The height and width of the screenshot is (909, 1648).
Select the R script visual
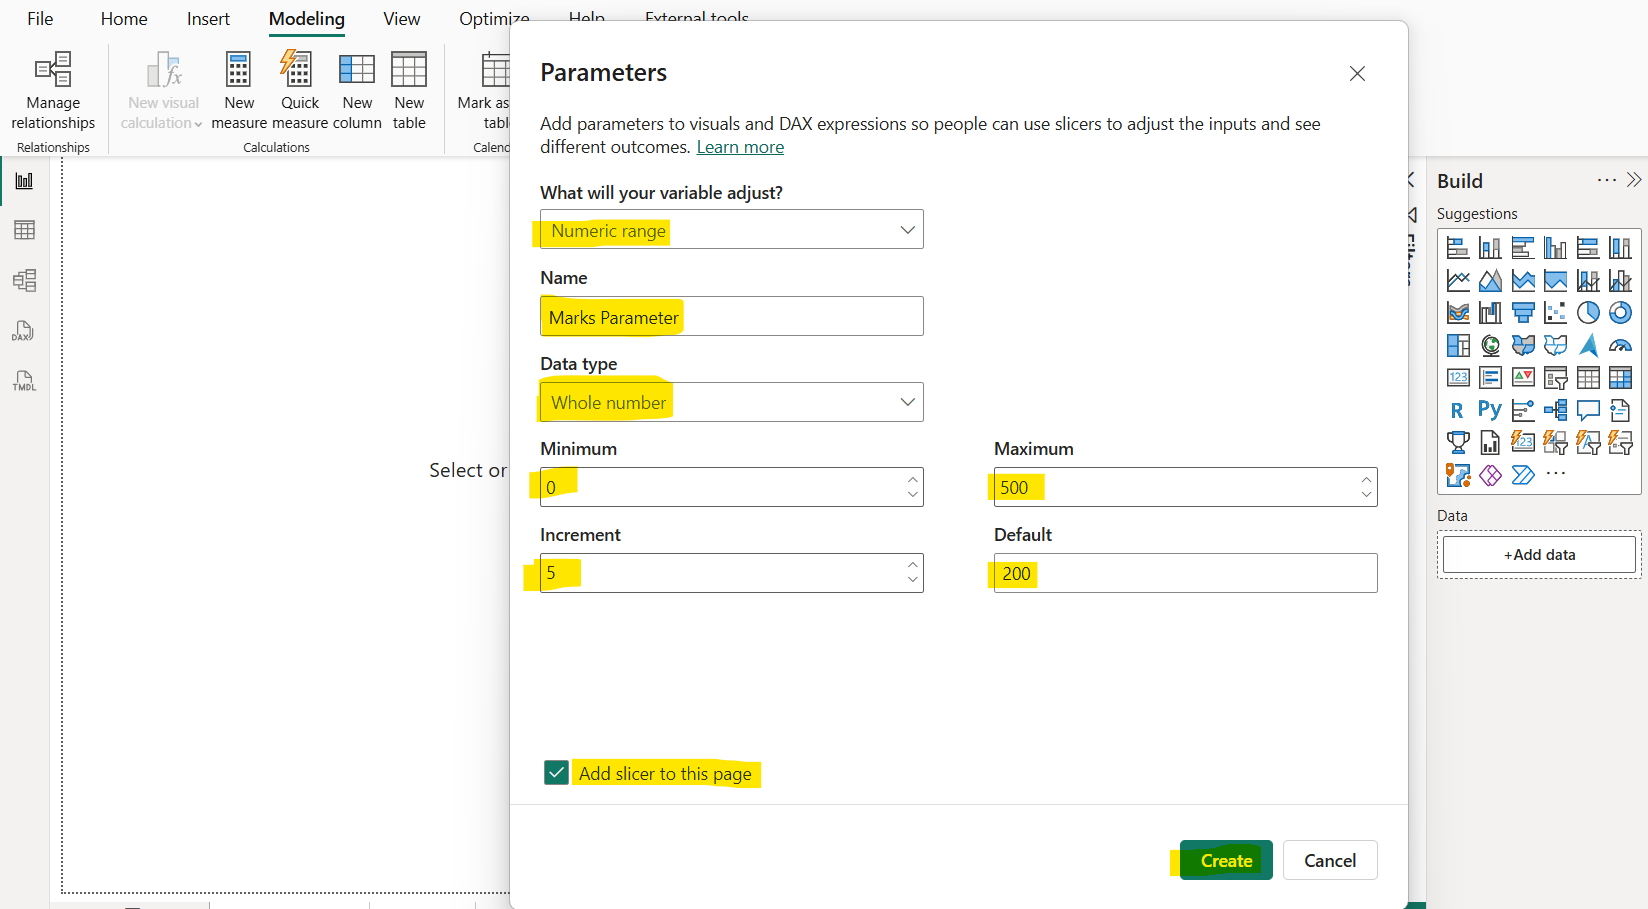(x=1457, y=410)
